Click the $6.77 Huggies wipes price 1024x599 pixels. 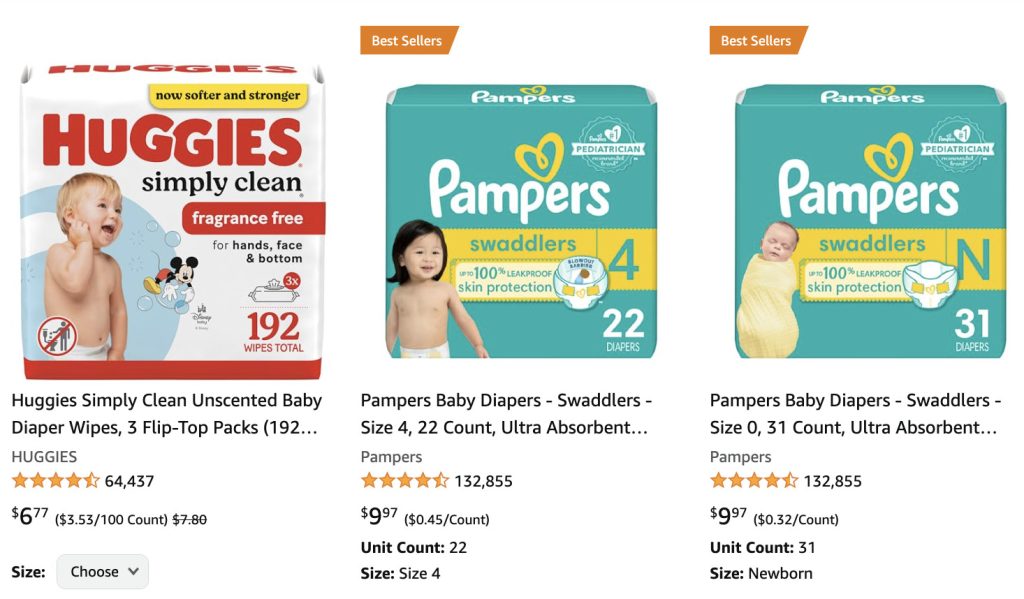[30, 517]
